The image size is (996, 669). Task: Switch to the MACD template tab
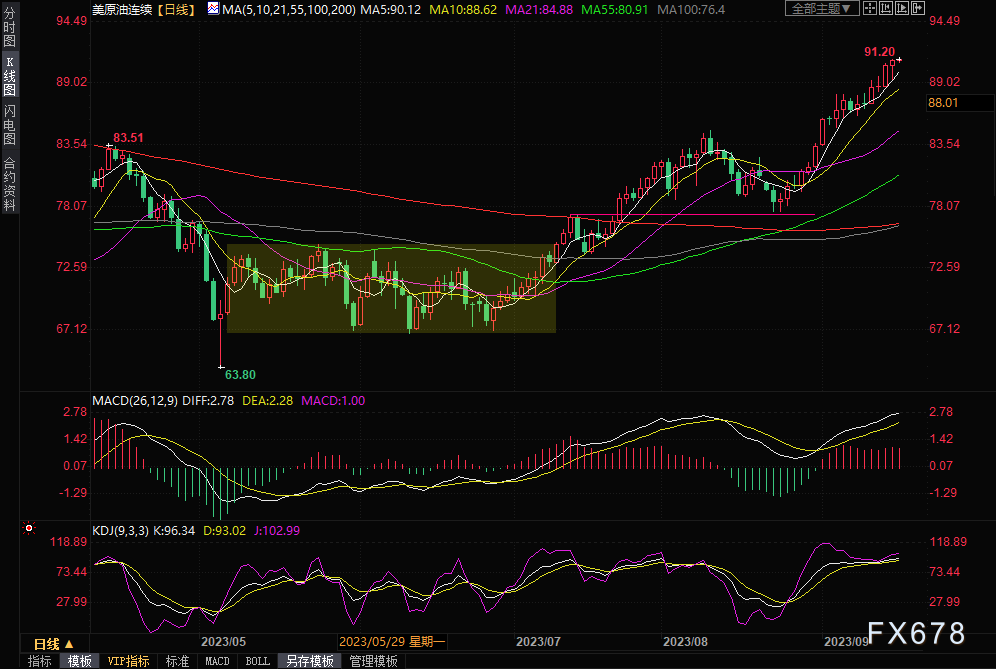point(217,661)
